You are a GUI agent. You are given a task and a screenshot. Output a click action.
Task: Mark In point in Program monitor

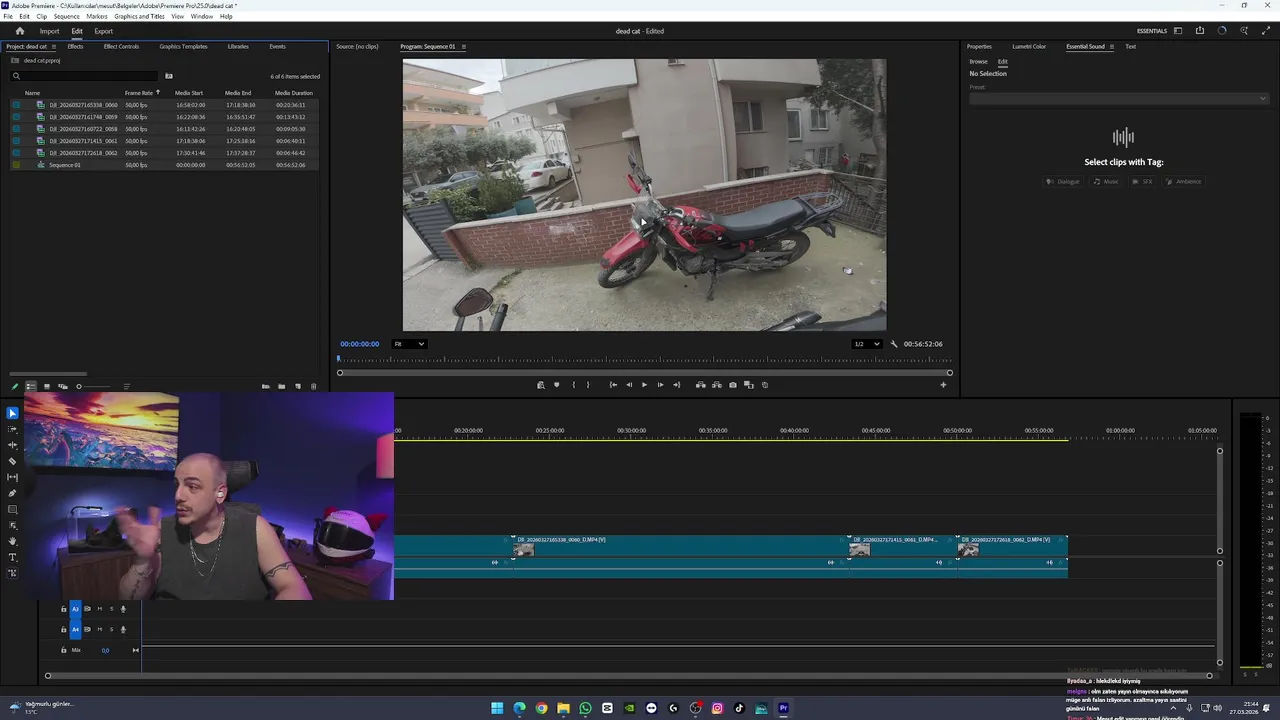tap(574, 385)
